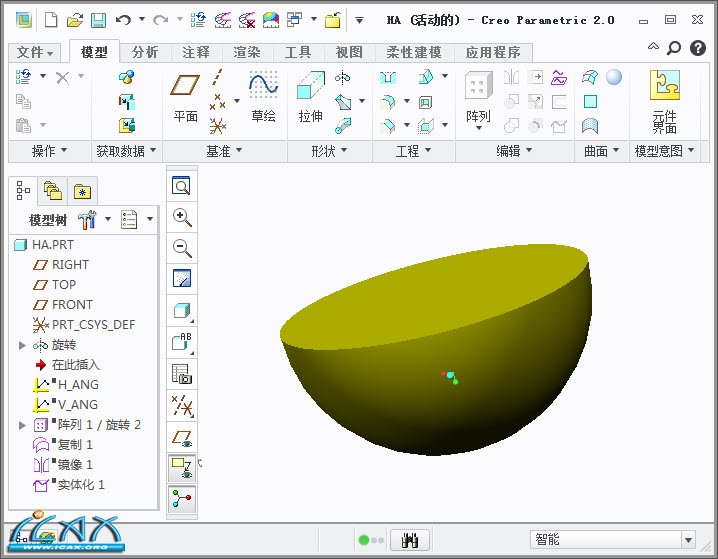Click the zoom in magnifier icon
The height and width of the screenshot is (559, 718).
click(x=182, y=217)
